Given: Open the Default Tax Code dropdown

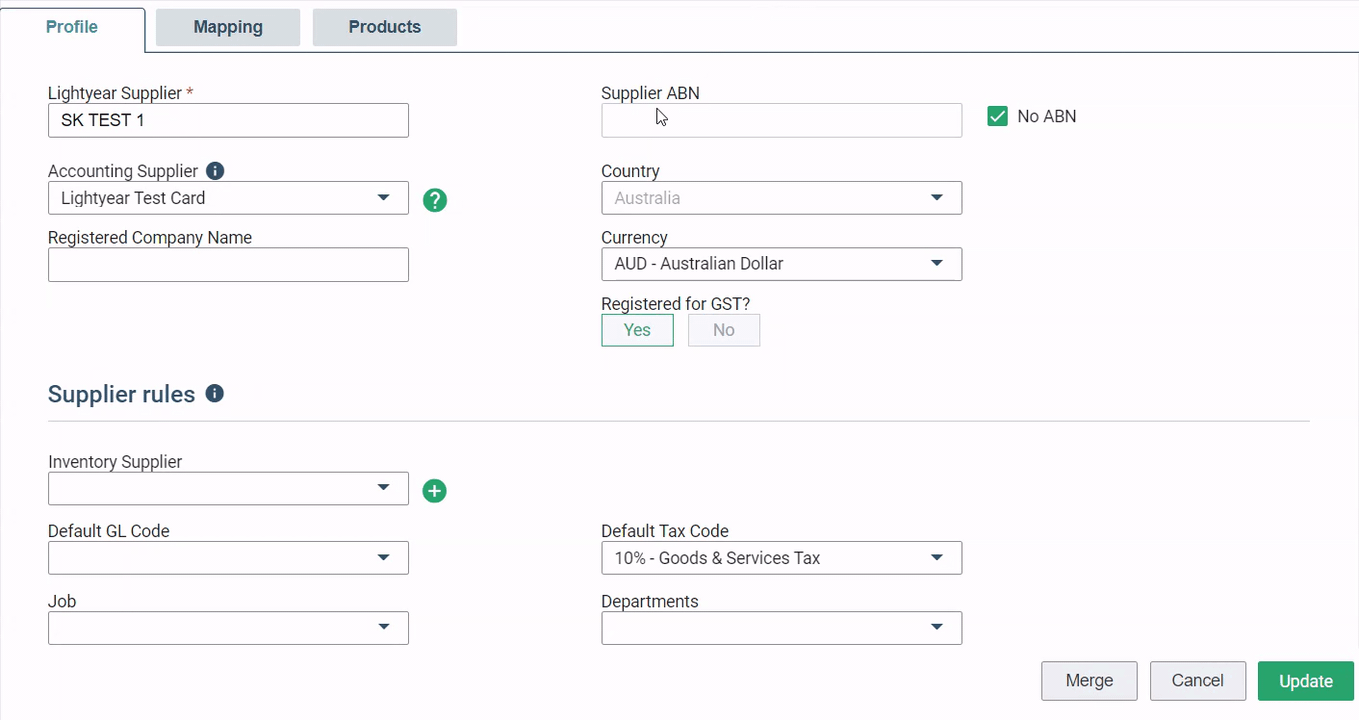Looking at the screenshot, I should pos(781,558).
